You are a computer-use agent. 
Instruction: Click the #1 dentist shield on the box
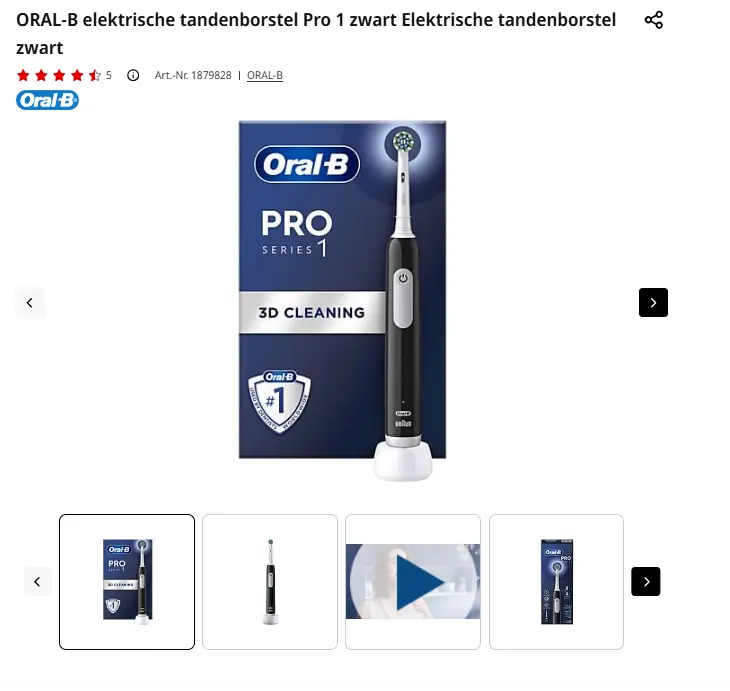[x=279, y=401]
